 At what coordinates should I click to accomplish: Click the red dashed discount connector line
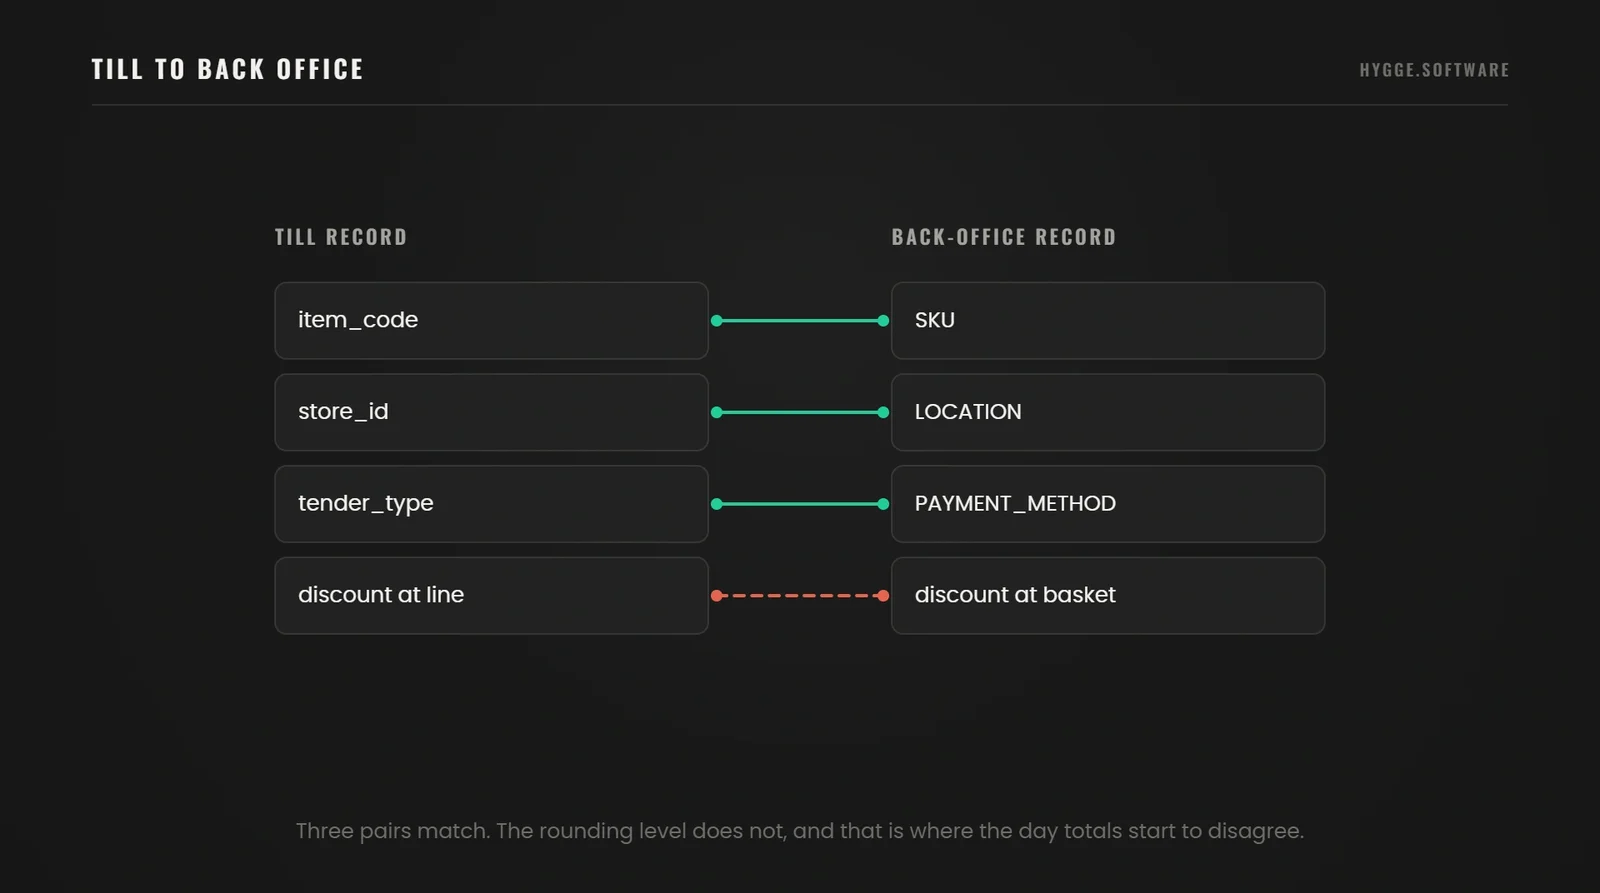800,596
